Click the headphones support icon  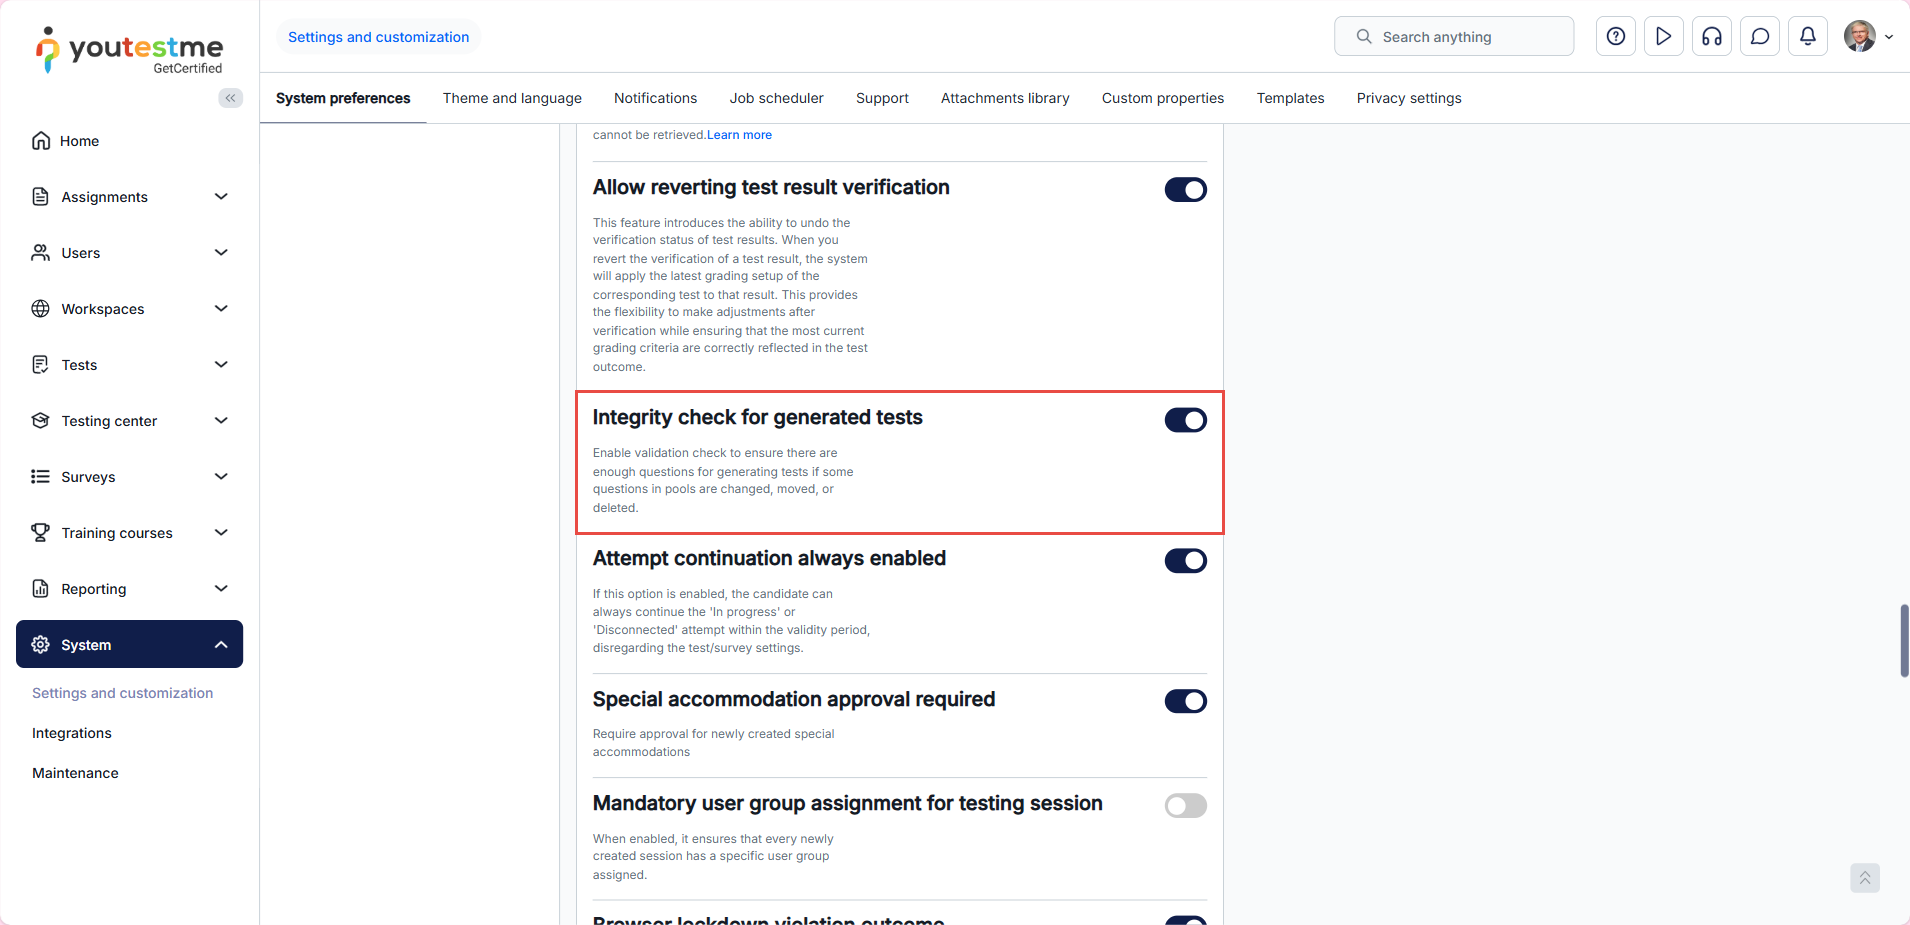coord(1711,37)
